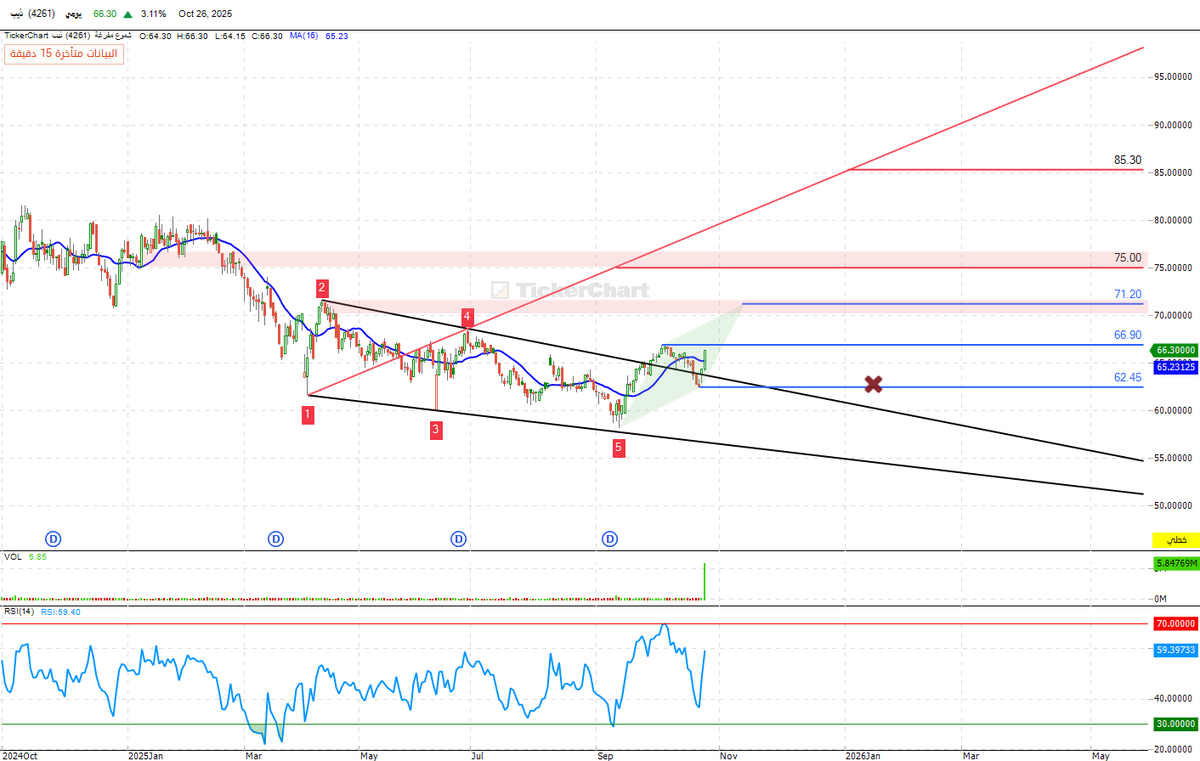1200x761 pixels.
Task: Select the red wave label 4
Action: pyautogui.click(x=467, y=317)
